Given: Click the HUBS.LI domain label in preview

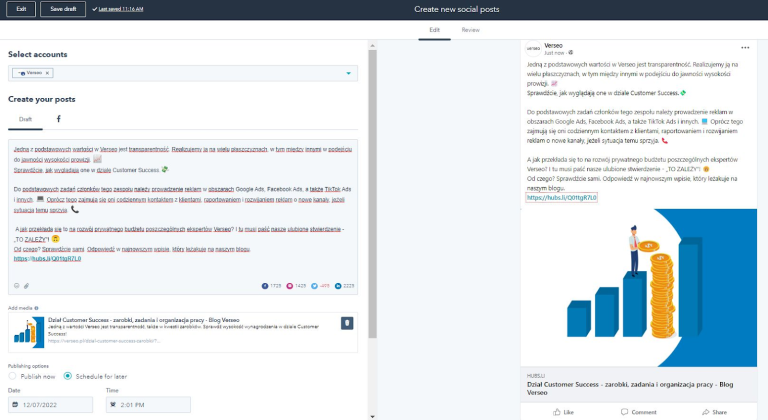Looking at the screenshot, I should [x=536, y=376].
